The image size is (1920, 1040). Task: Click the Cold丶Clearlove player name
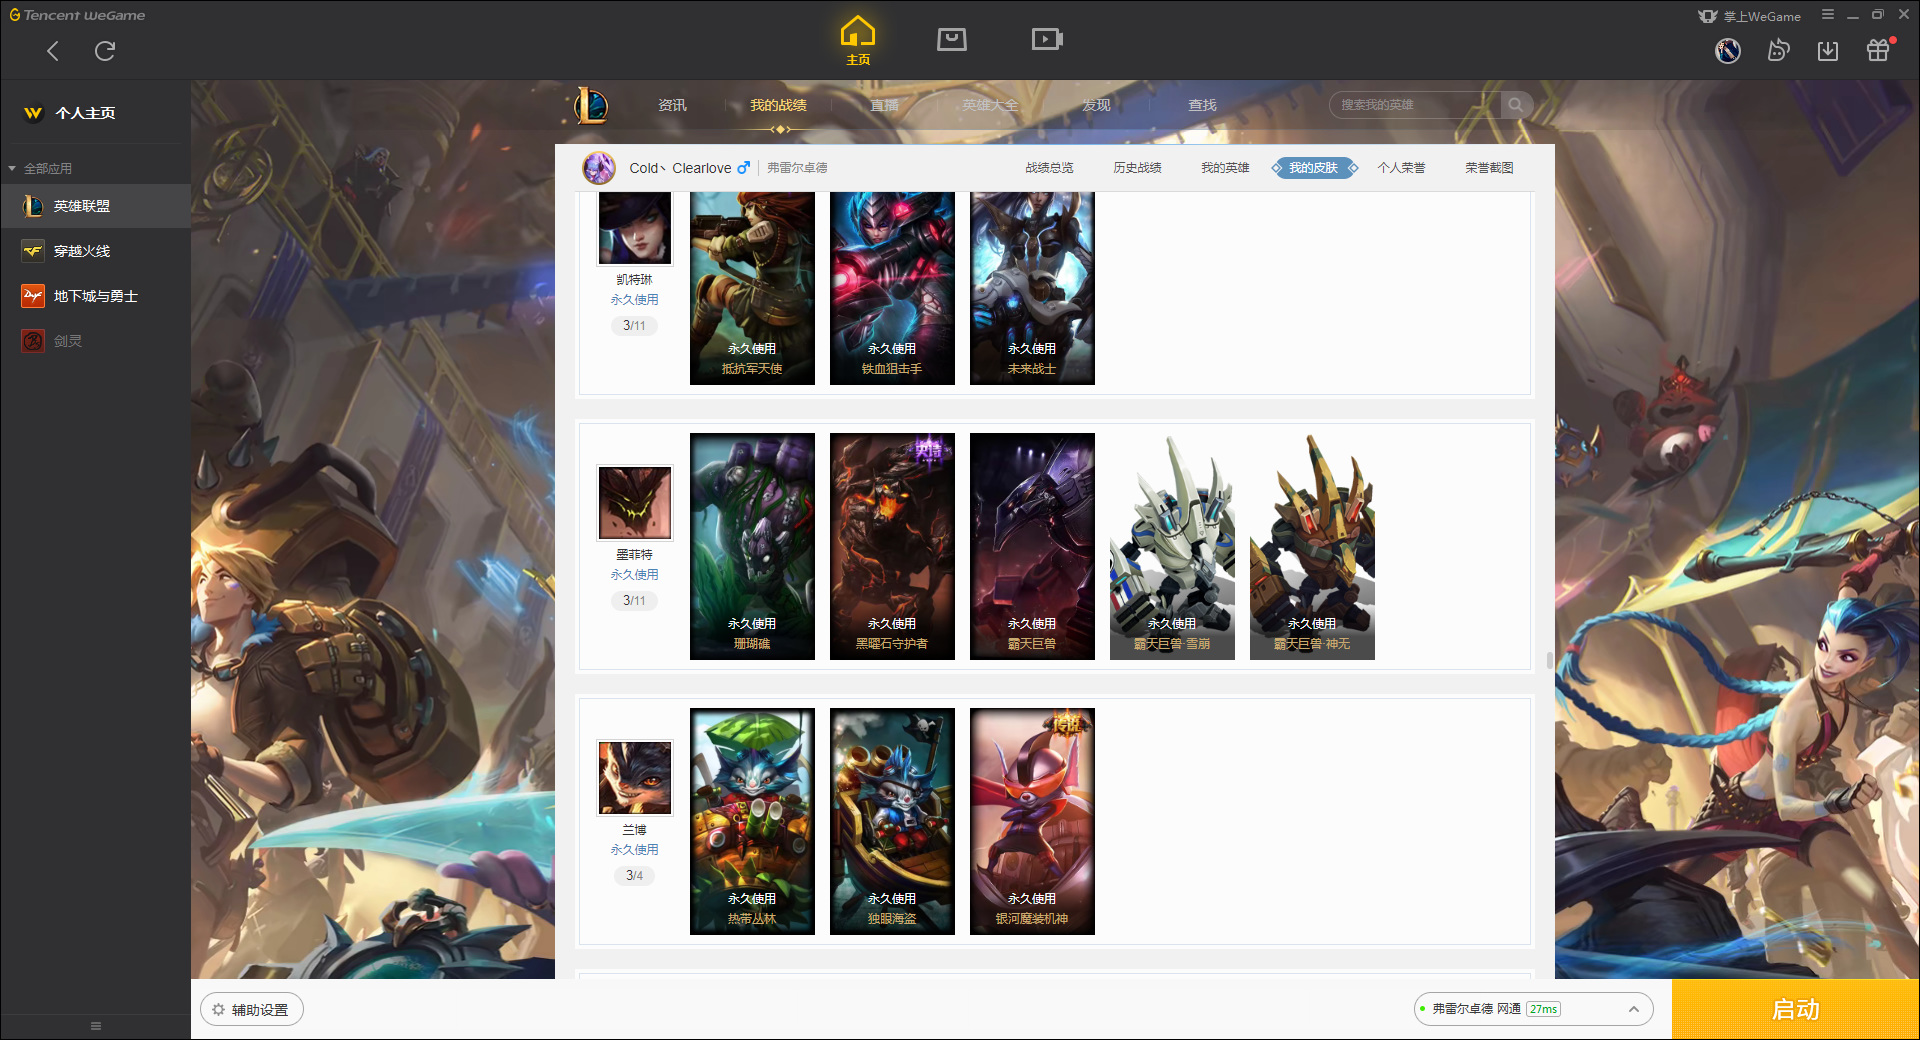[680, 168]
